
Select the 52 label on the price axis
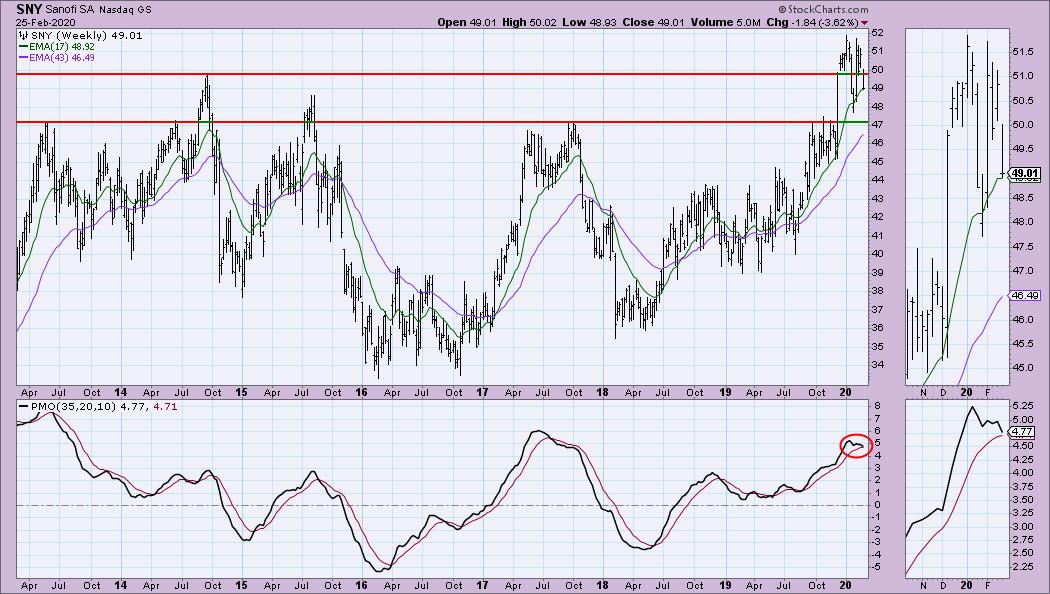877,32
